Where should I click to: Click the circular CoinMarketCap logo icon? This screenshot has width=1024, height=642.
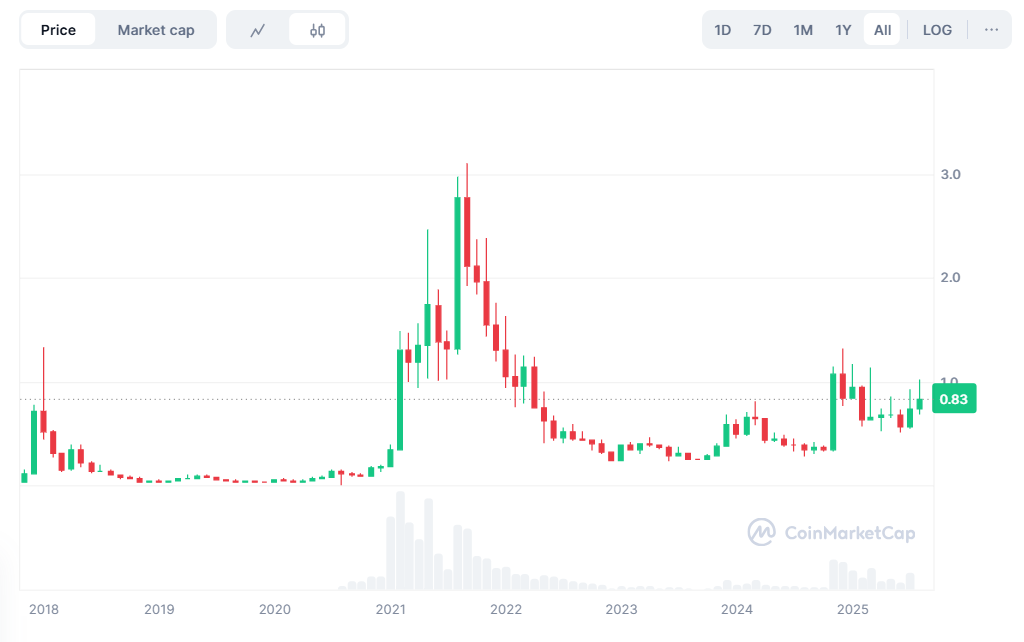coord(761,533)
